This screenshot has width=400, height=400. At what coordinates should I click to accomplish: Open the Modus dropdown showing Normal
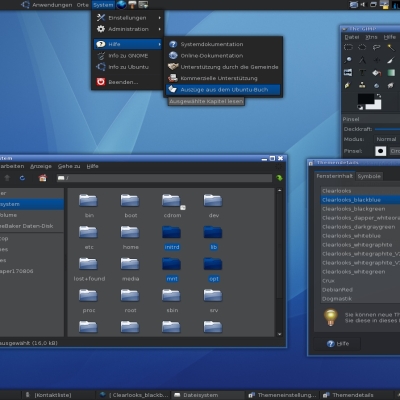pos(387,139)
